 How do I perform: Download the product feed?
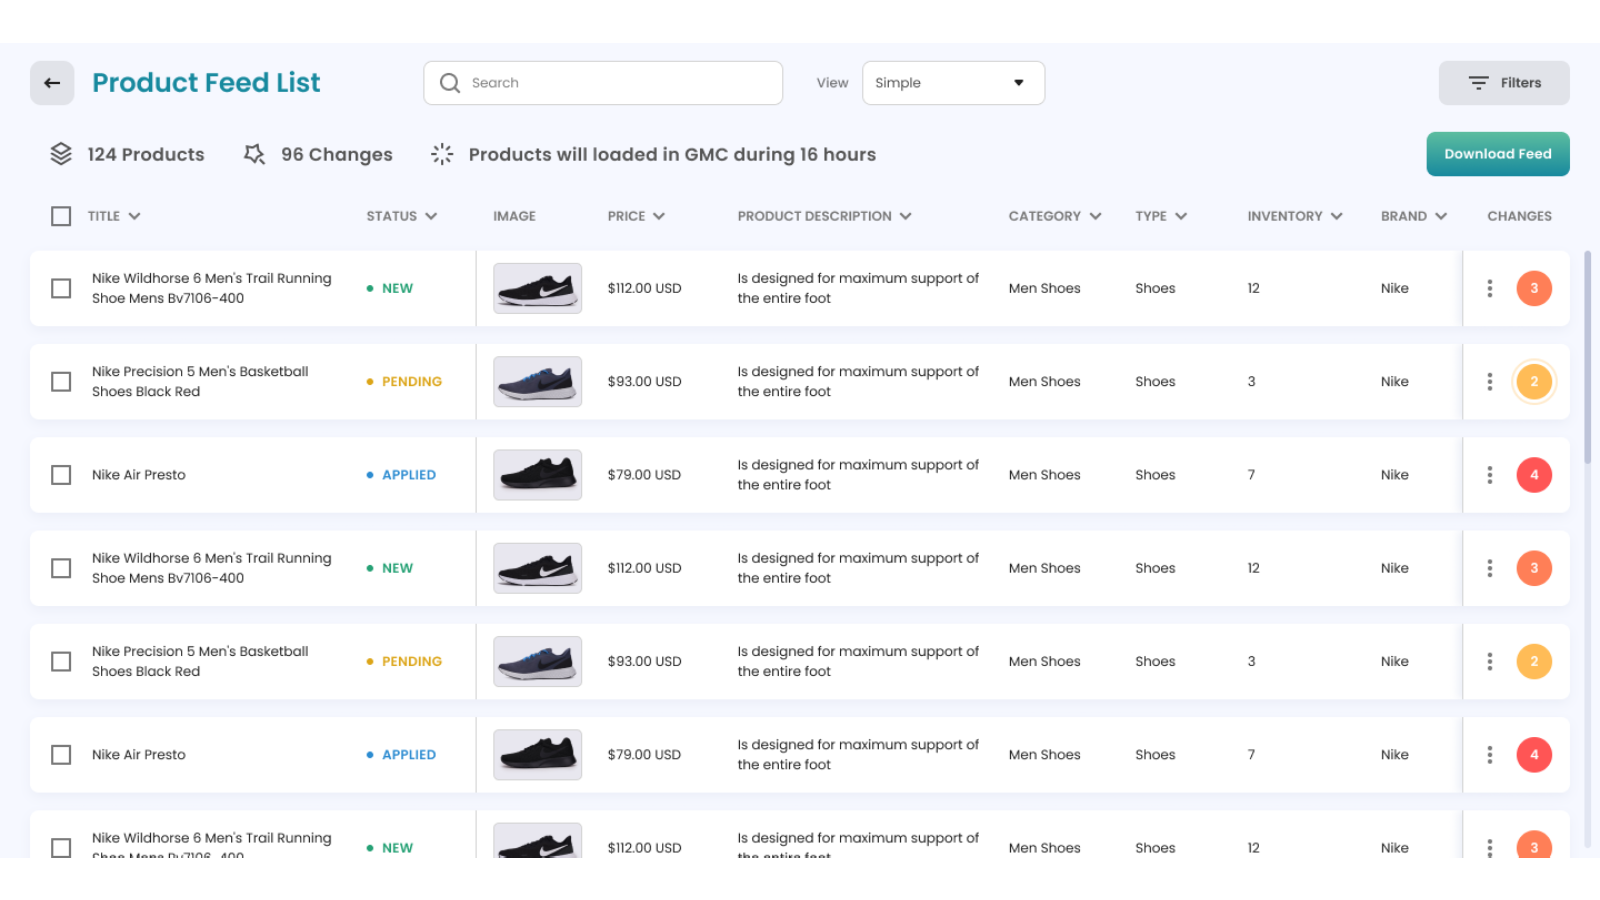(1498, 154)
